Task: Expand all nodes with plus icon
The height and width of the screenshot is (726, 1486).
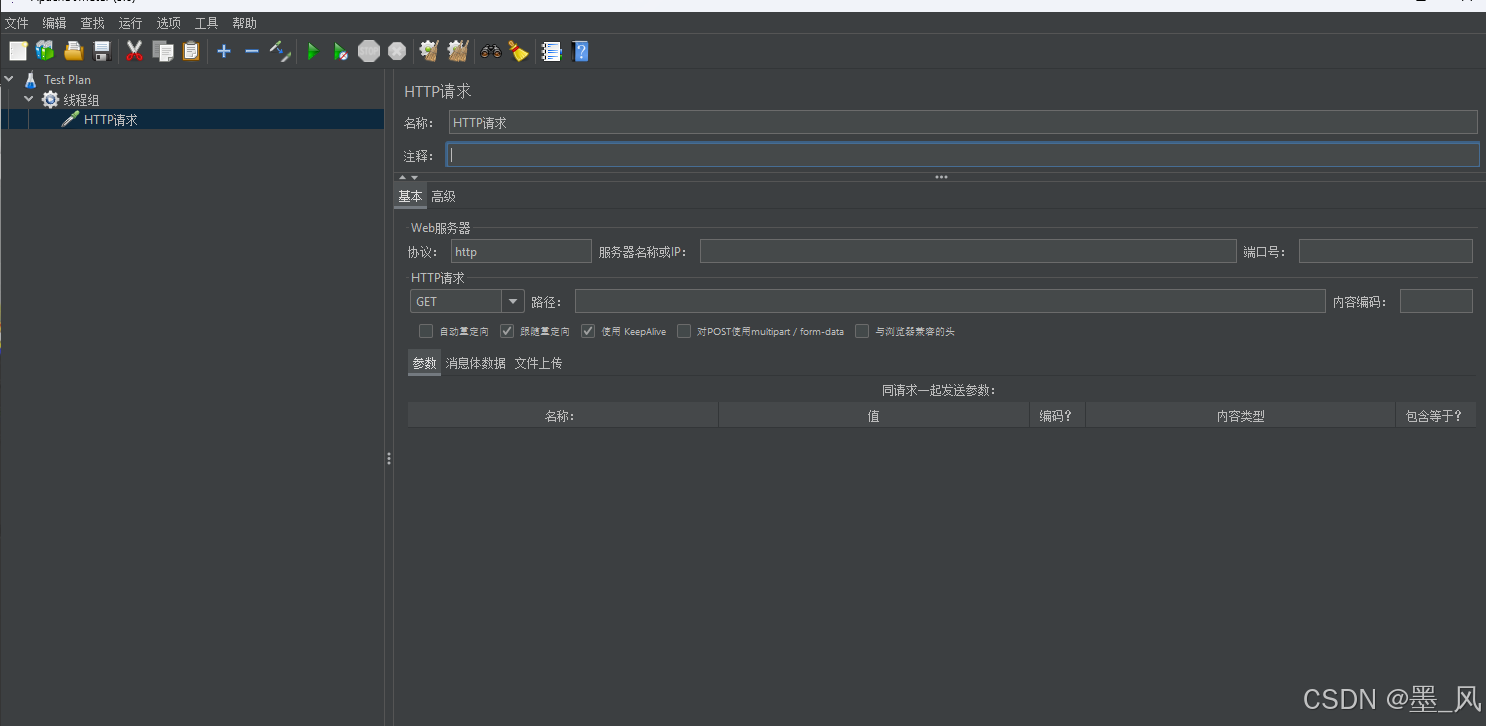Action: click(x=224, y=51)
